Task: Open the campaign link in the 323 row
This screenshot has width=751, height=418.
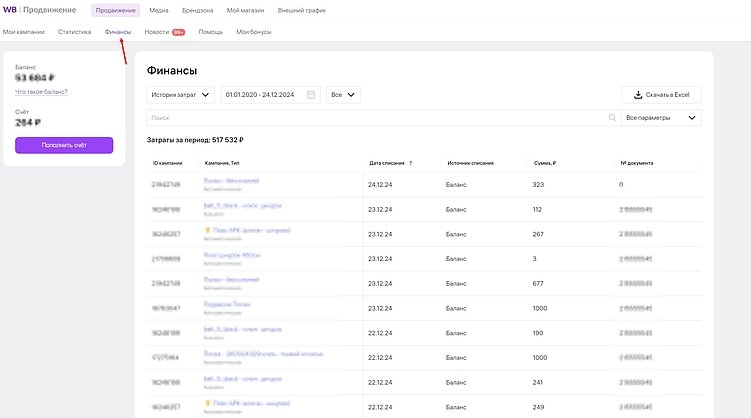Action: tap(231, 181)
